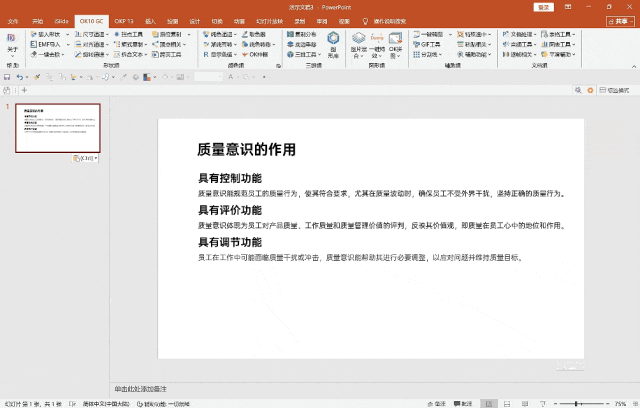This screenshot has height=408, width=640.
Task: Switch to reading view icon in status bar
Action: 525,404
